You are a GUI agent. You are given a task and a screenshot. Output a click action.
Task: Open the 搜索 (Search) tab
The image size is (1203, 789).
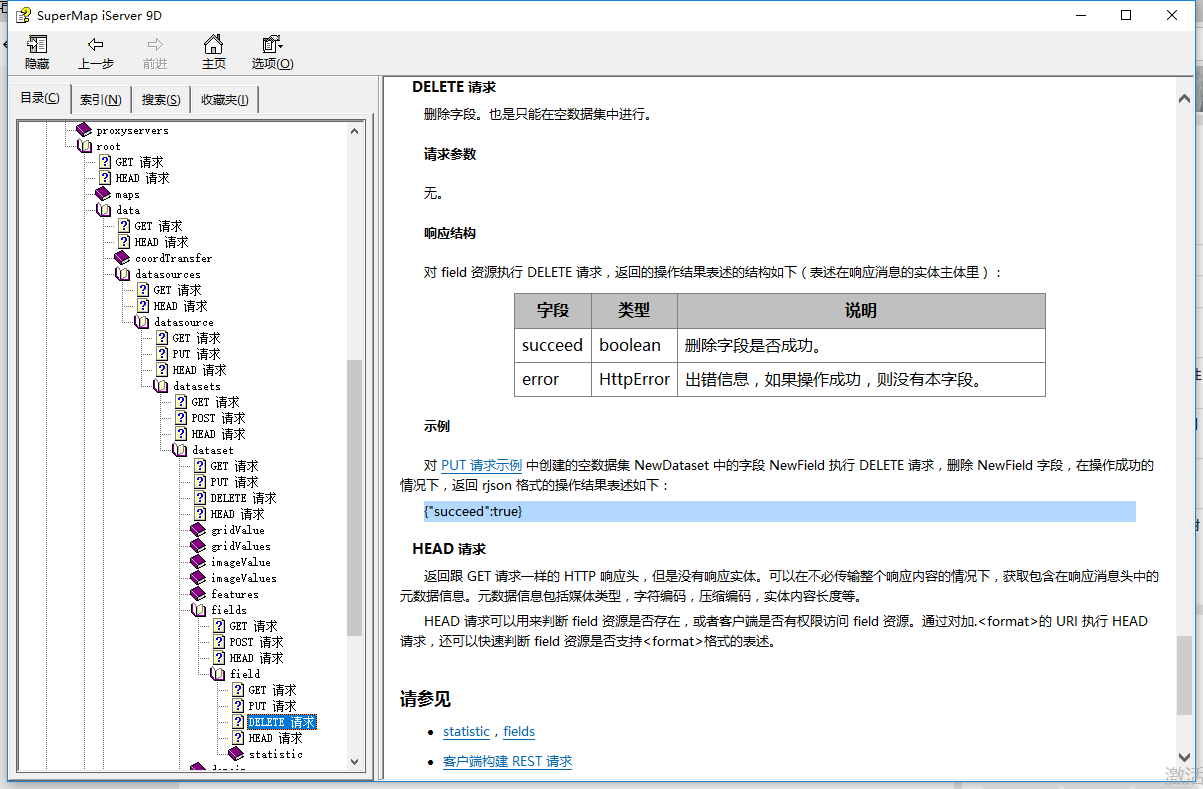click(161, 99)
